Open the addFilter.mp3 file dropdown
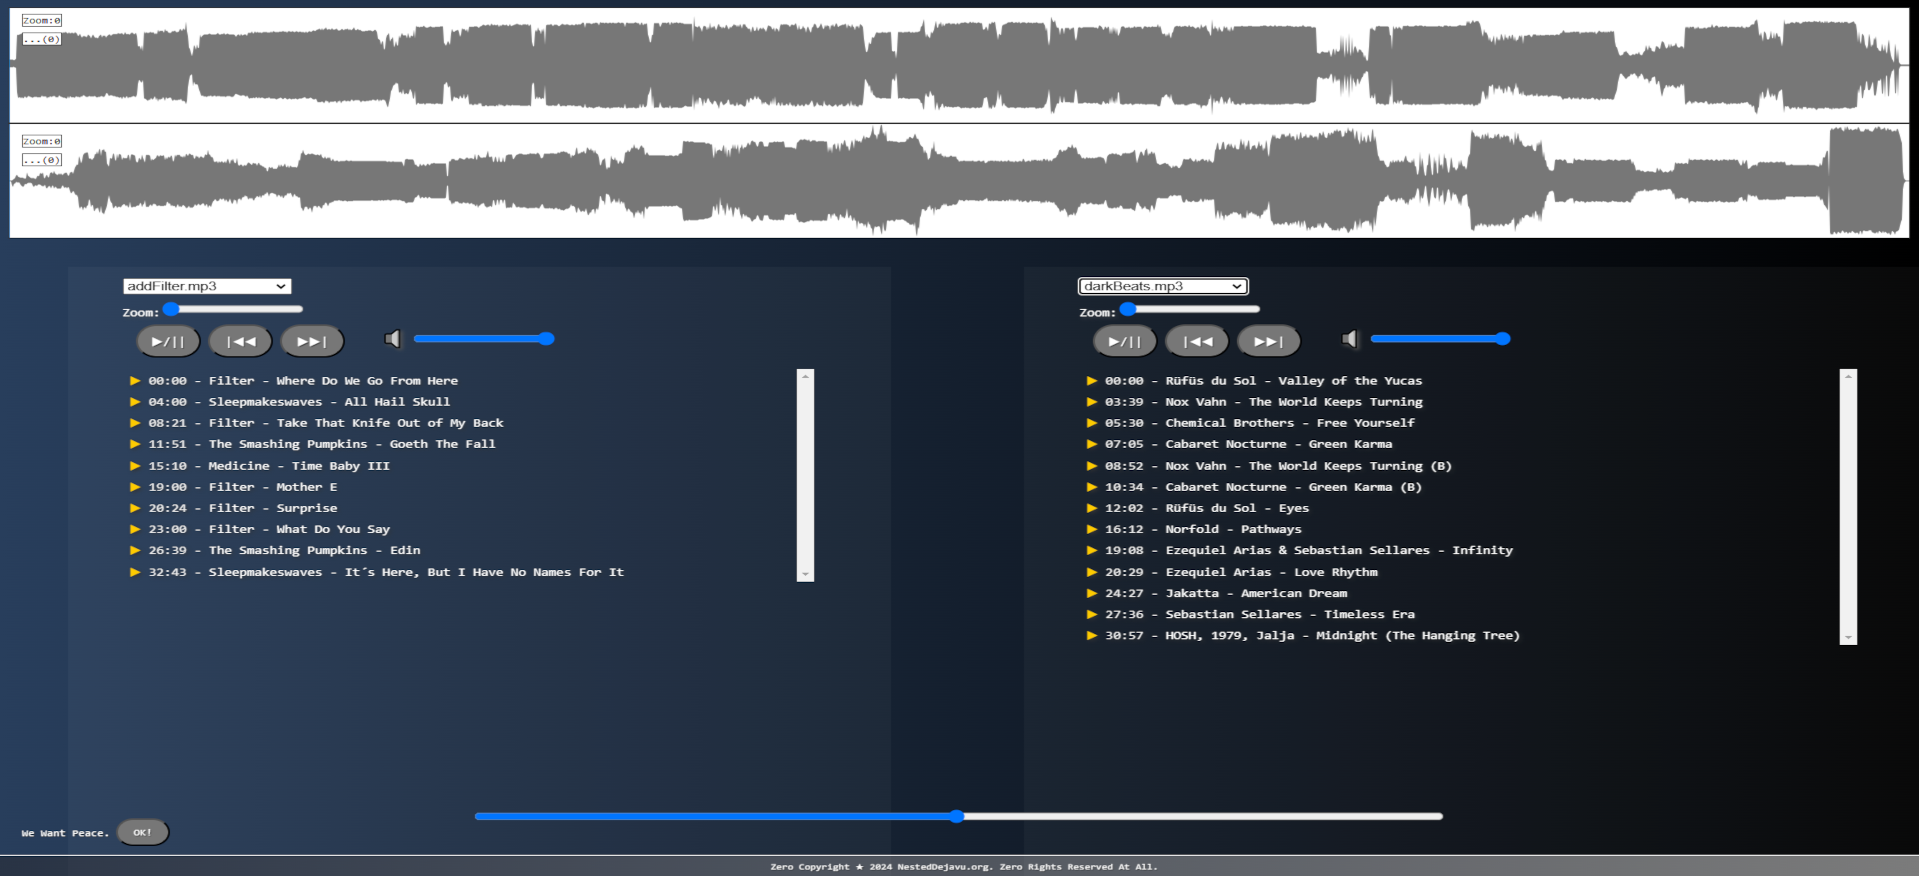Viewport: 1919px width, 876px height. click(207, 286)
